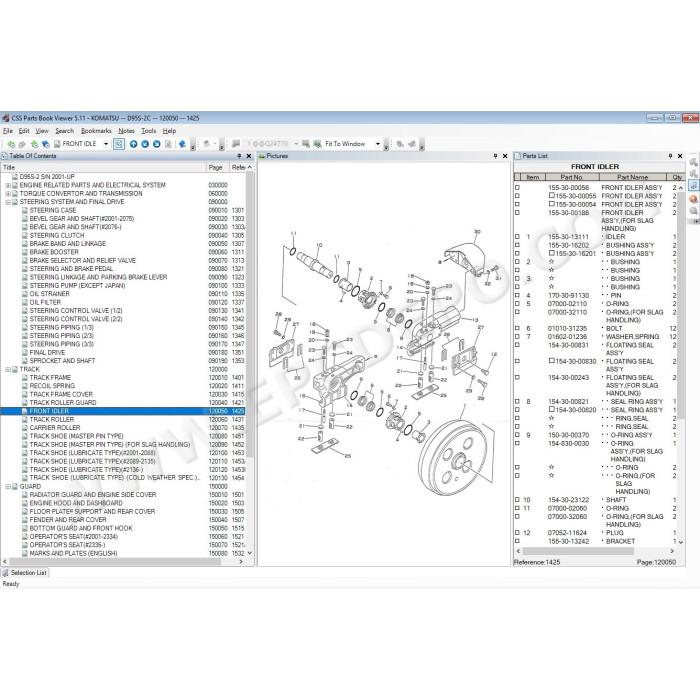Click the top grey icon in right sidebar
The image size is (700, 700).
pyautogui.click(x=693, y=162)
